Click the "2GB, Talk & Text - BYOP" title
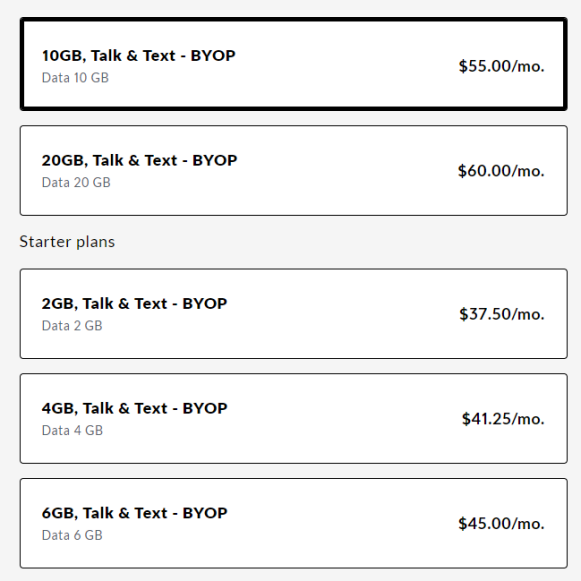581x581 pixels. [x=135, y=304]
